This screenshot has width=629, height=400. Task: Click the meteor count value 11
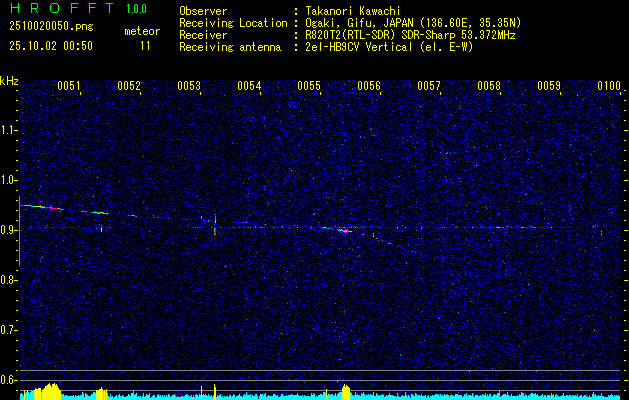click(145, 46)
